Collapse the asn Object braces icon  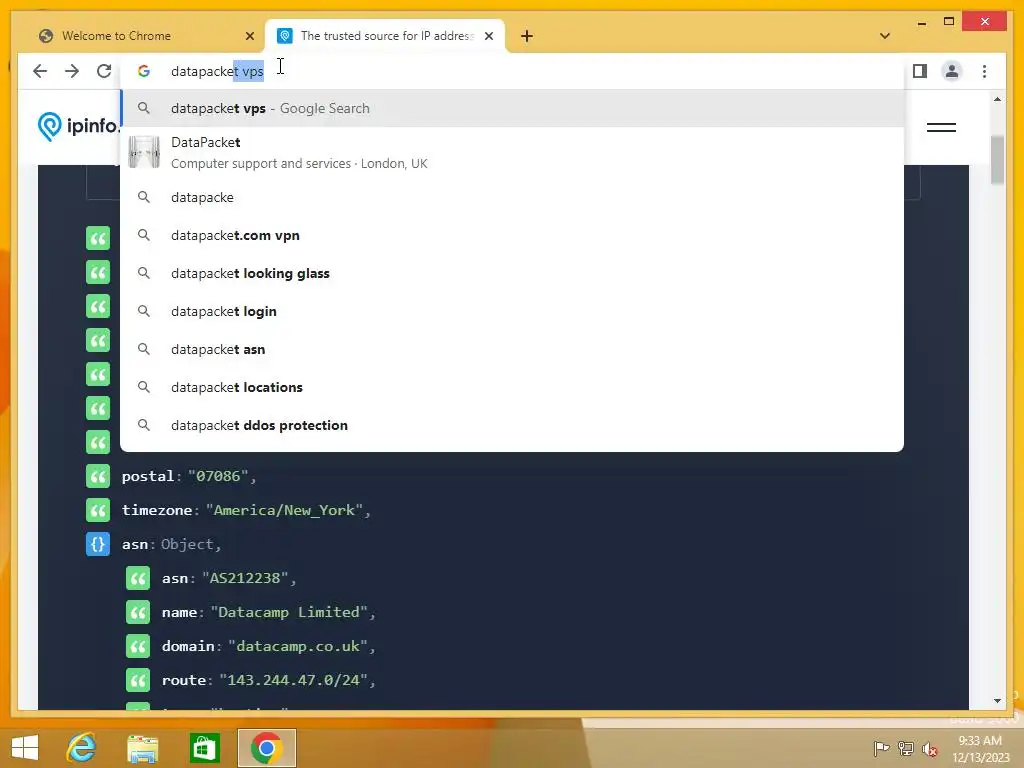point(98,544)
